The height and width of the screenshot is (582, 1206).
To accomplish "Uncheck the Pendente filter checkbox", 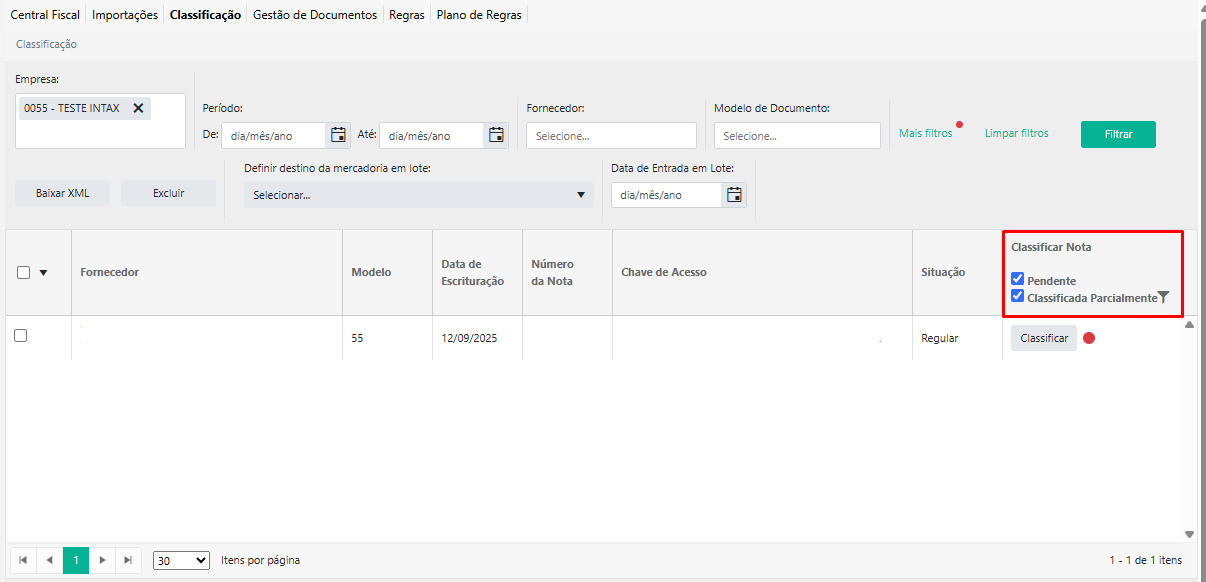I will [1018, 279].
